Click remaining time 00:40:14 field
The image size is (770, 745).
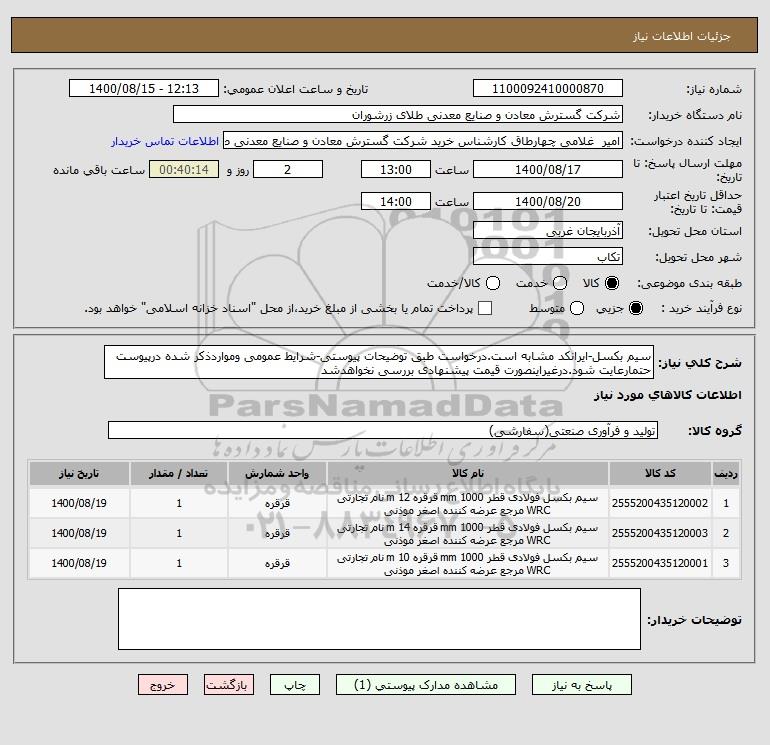pos(184,169)
